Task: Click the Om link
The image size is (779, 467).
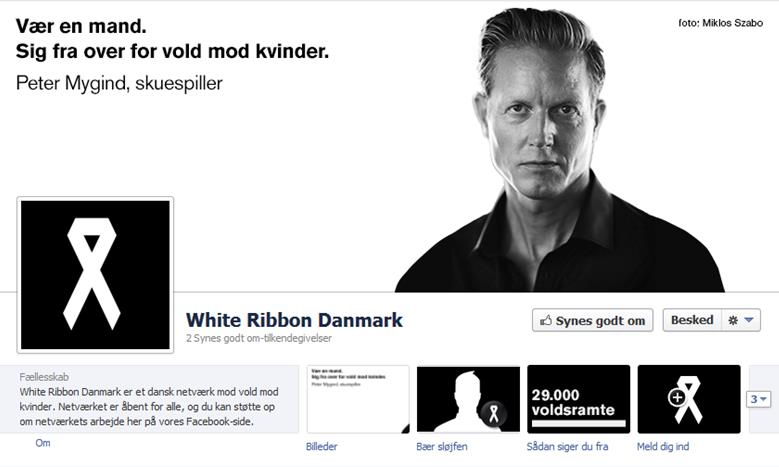Action: (x=43, y=443)
